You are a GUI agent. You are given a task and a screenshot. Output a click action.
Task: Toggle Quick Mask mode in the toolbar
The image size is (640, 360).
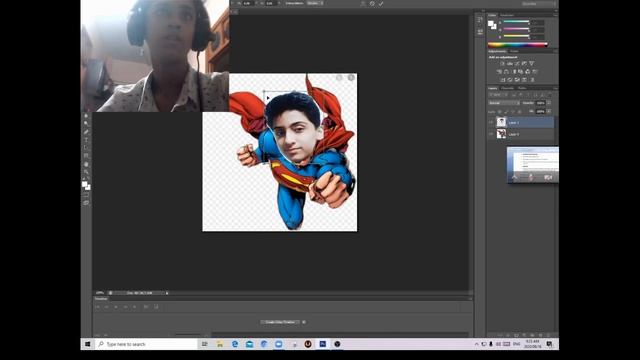(x=86, y=196)
